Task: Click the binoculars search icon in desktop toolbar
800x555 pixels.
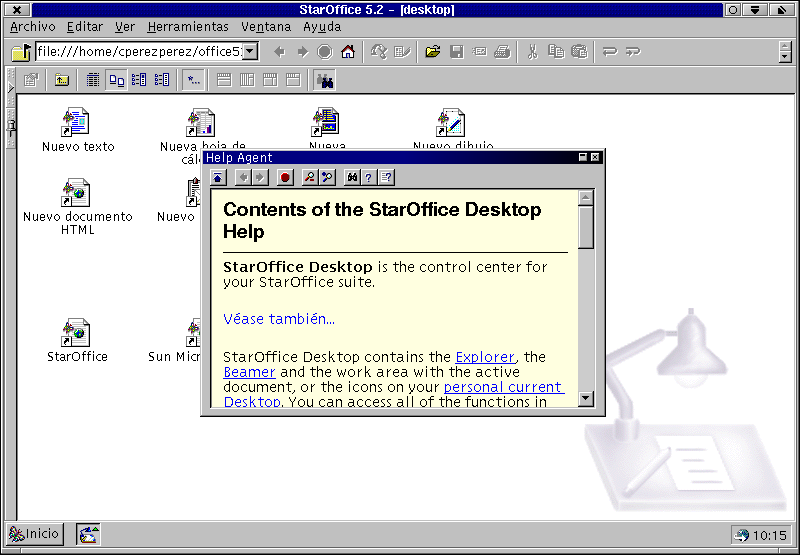Action: [x=325, y=80]
